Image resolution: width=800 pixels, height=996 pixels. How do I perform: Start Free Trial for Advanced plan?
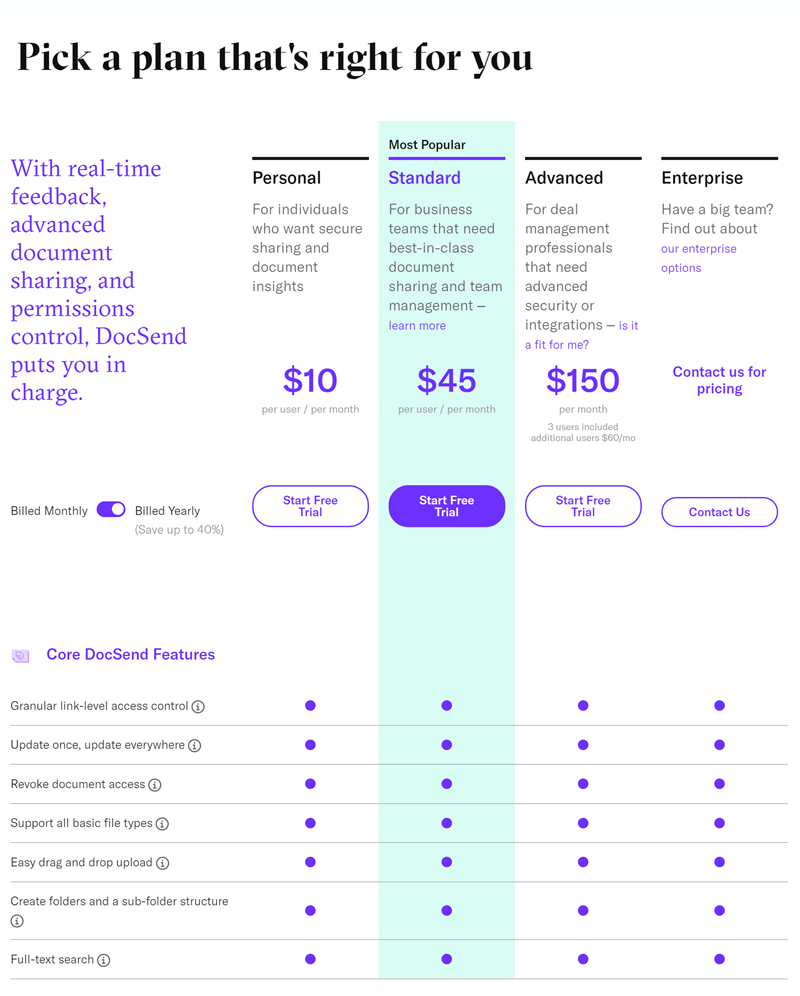pyautogui.click(x=583, y=506)
